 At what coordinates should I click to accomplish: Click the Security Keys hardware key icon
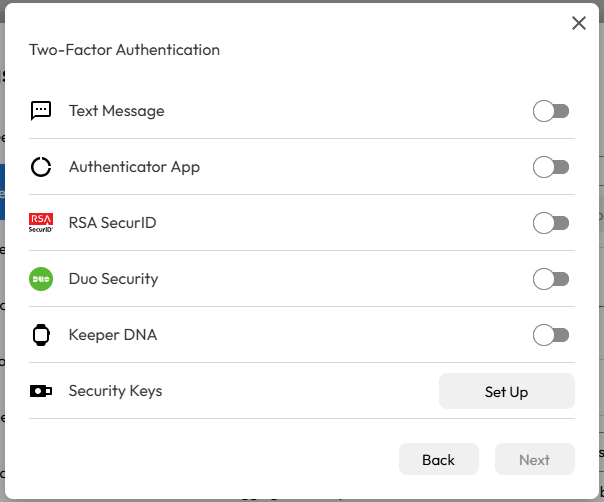[41, 391]
